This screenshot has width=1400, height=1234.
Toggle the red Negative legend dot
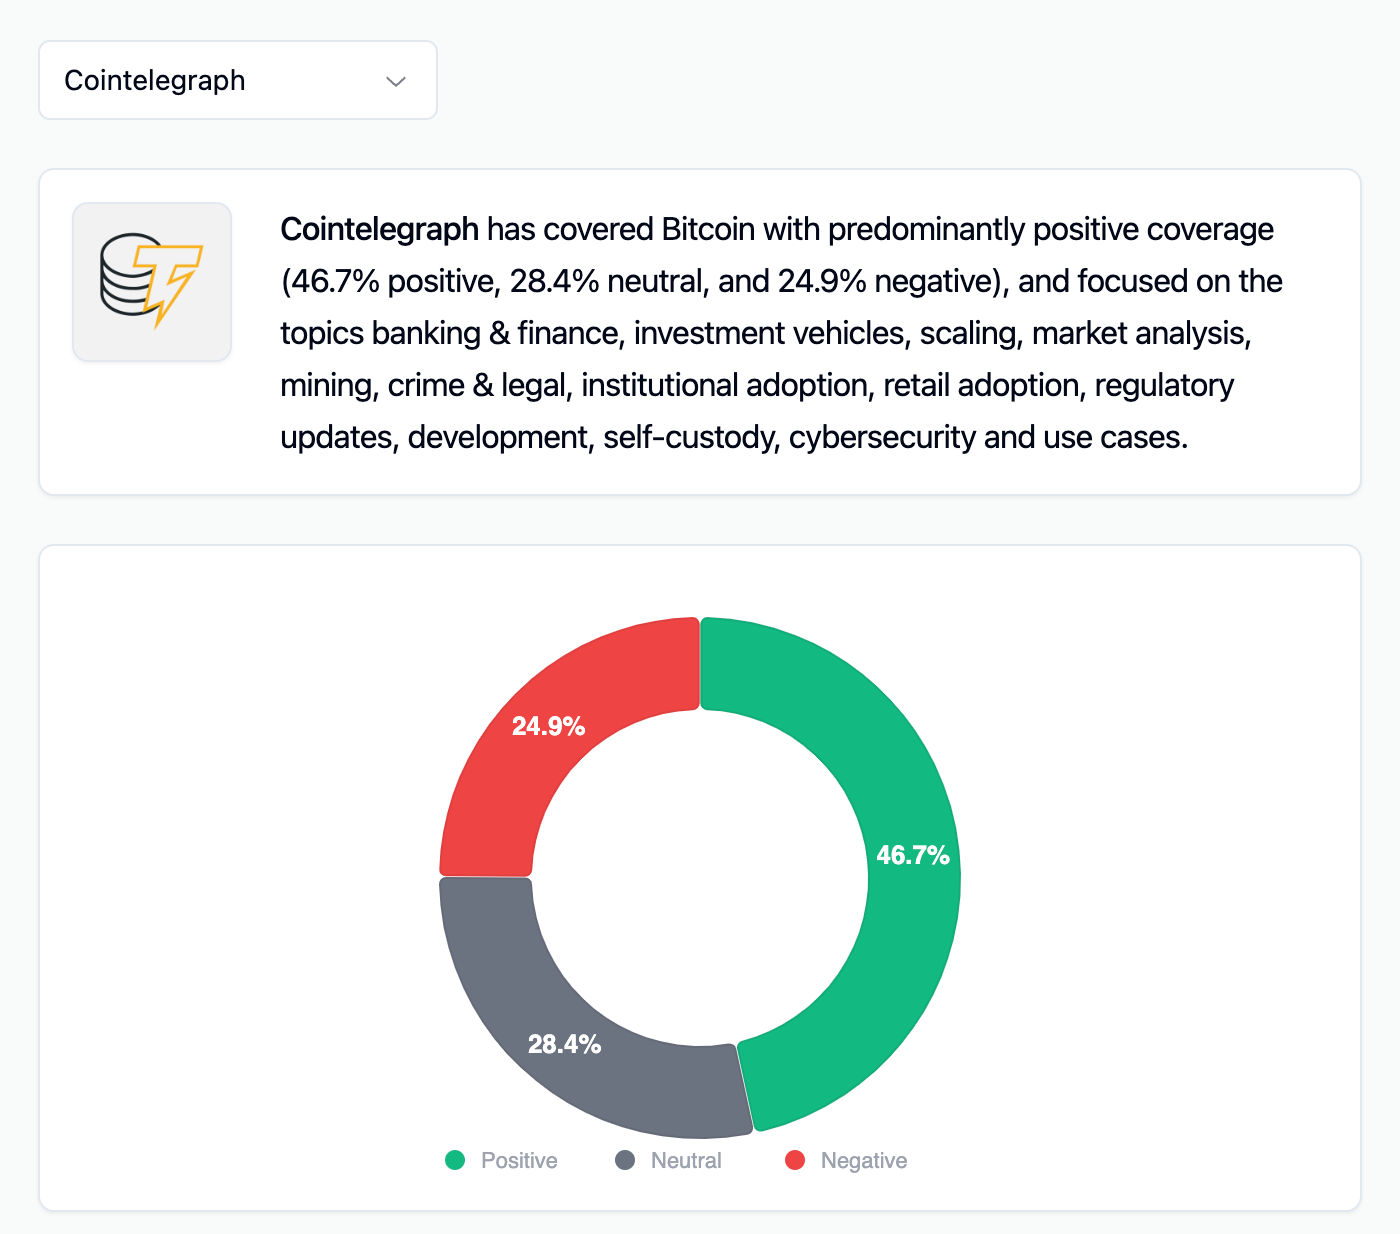click(x=795, y=1160)
